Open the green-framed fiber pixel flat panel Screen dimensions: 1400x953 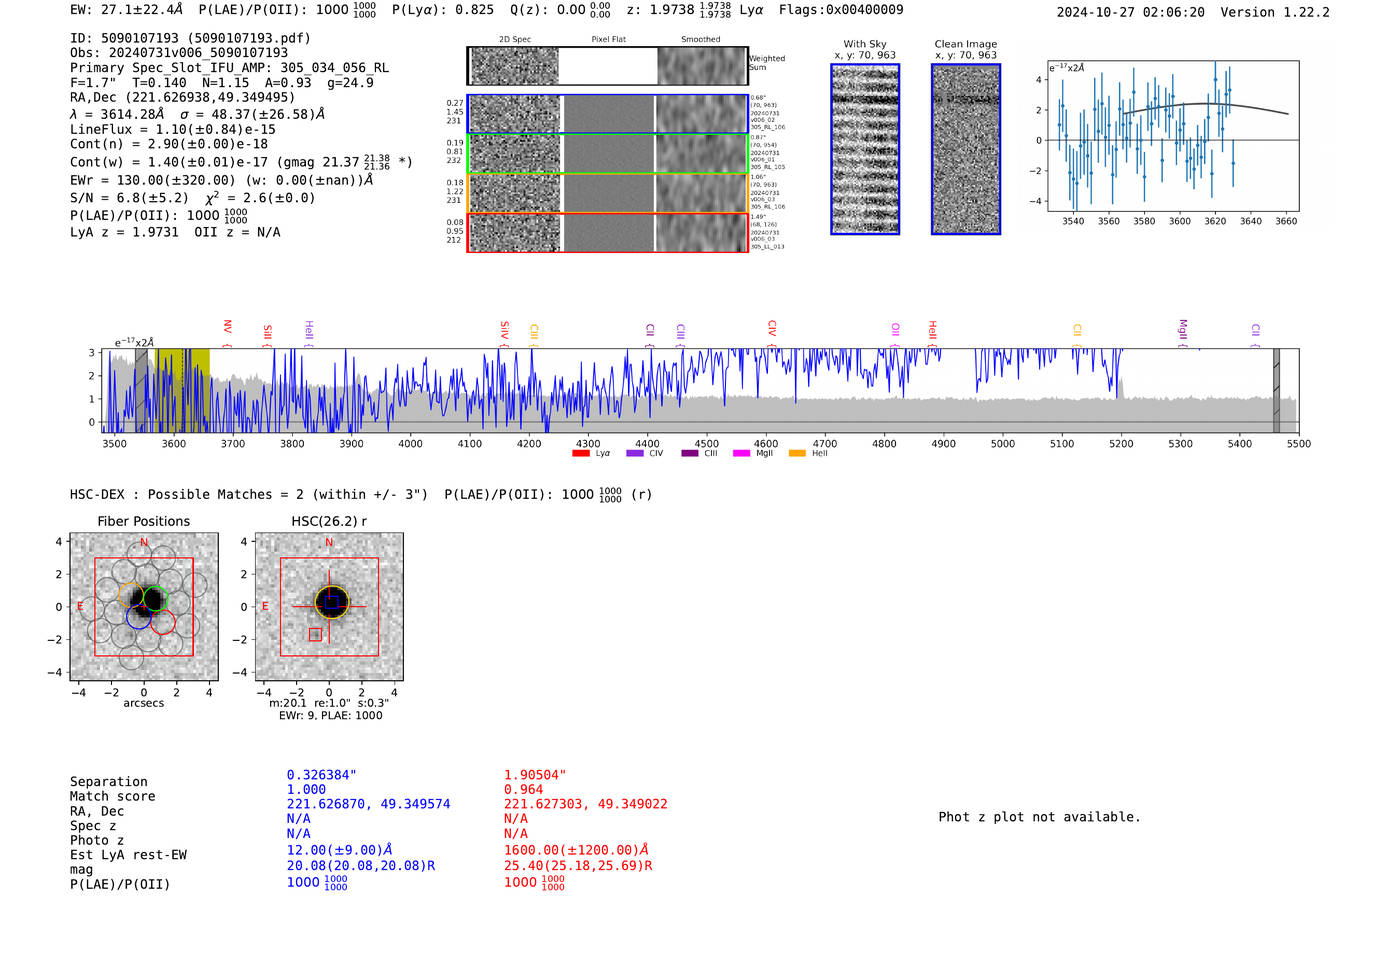point(608,154)
